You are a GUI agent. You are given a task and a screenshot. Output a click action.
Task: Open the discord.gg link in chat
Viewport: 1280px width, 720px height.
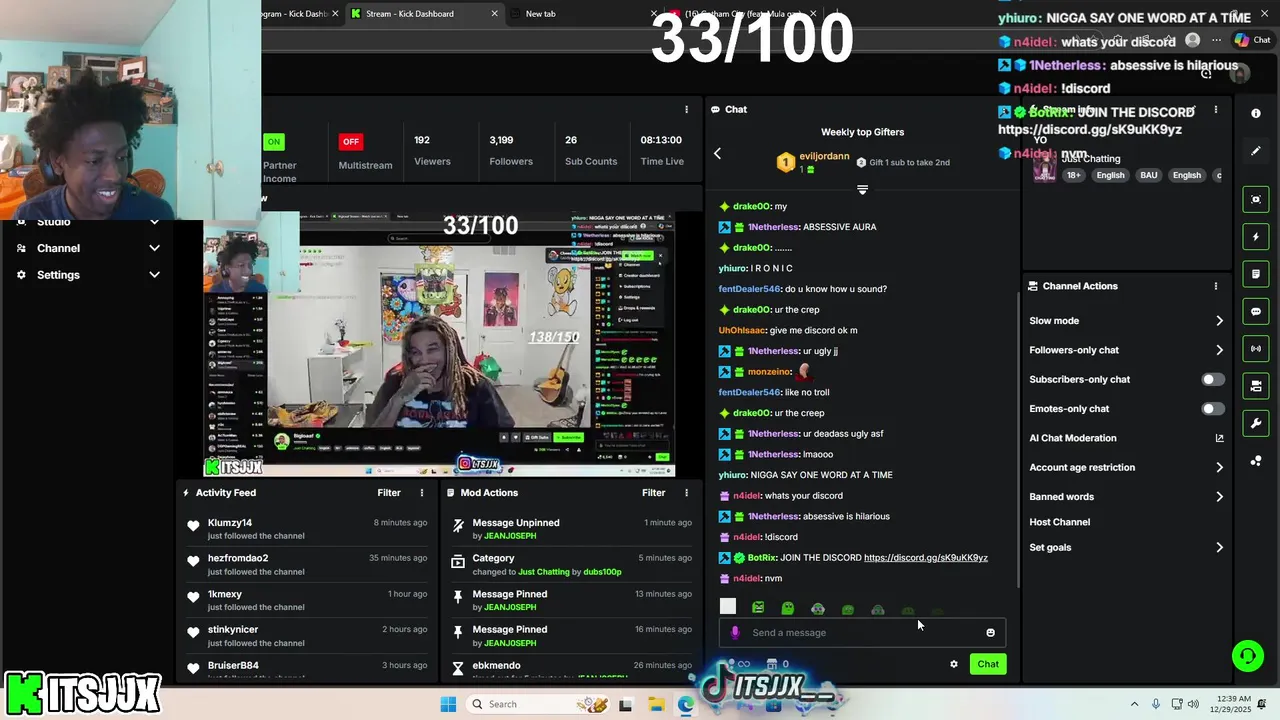926,558
